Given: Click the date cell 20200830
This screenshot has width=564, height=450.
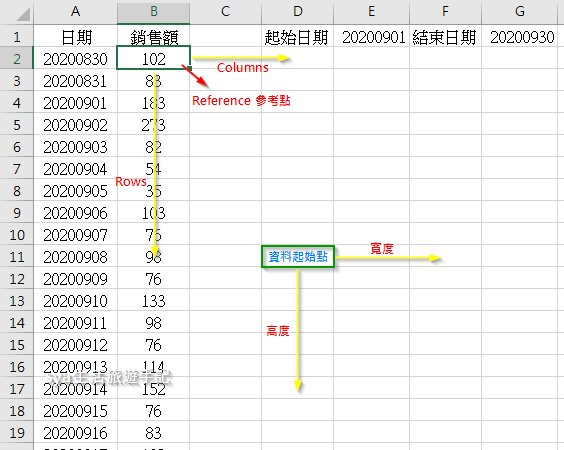Looking at the screenshot, I should pyautogui.click(x=76, y=59).
